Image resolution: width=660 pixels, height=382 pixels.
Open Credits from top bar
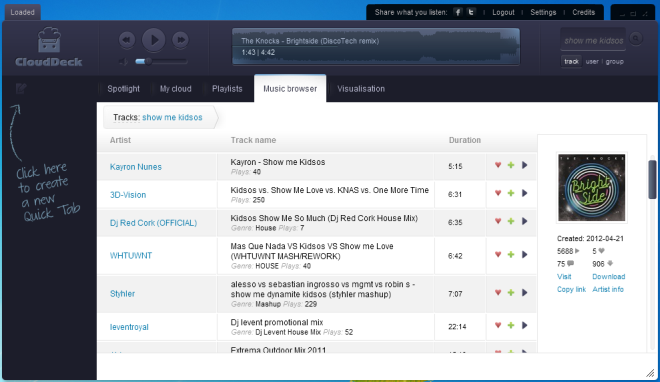pyautogui.click(x=583, y=12)
